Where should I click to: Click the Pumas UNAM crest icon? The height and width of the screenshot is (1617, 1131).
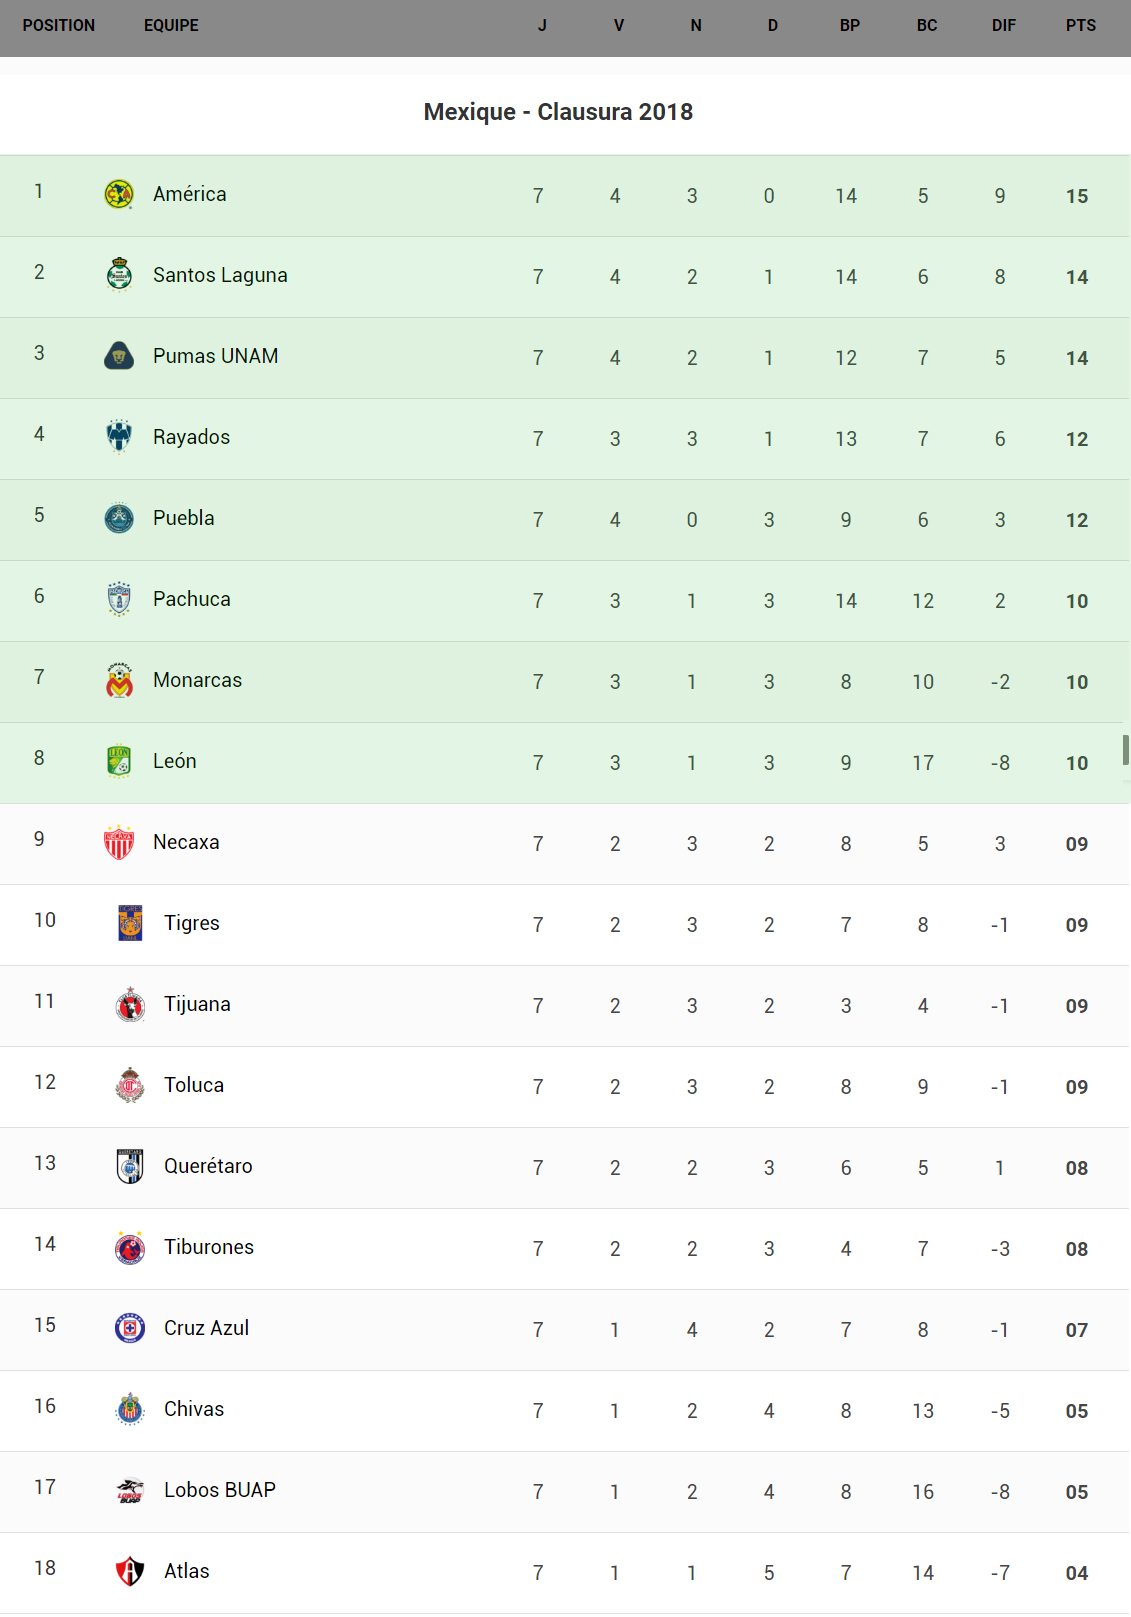(x=119, y=356)
